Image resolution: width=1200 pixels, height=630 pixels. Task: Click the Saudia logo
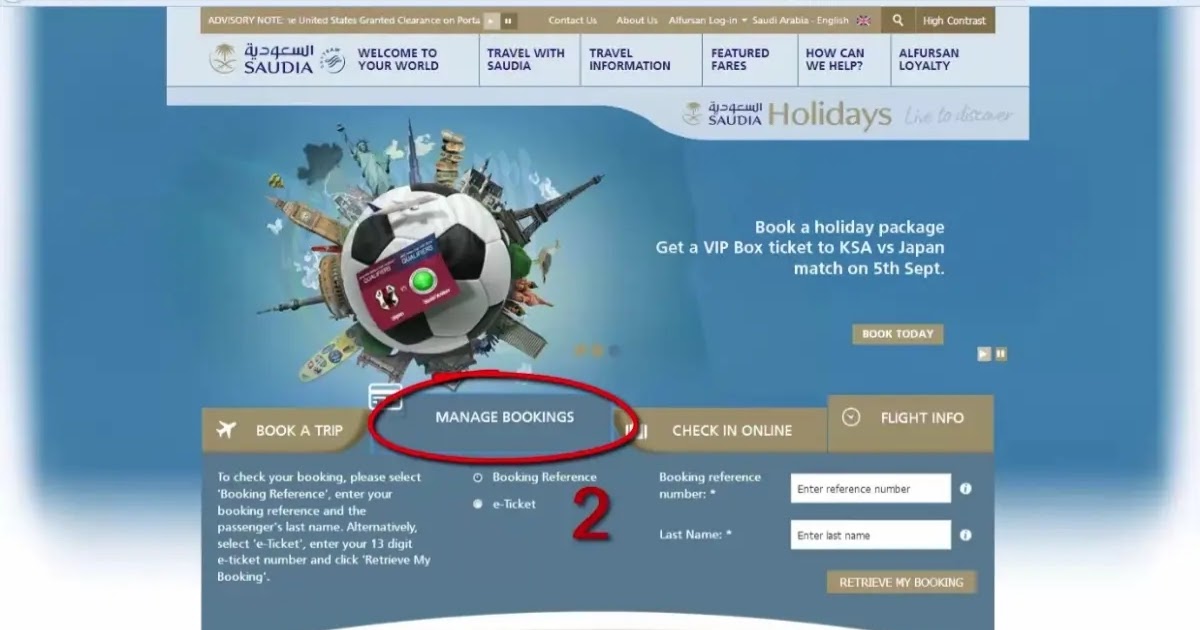tap(262, 59)
